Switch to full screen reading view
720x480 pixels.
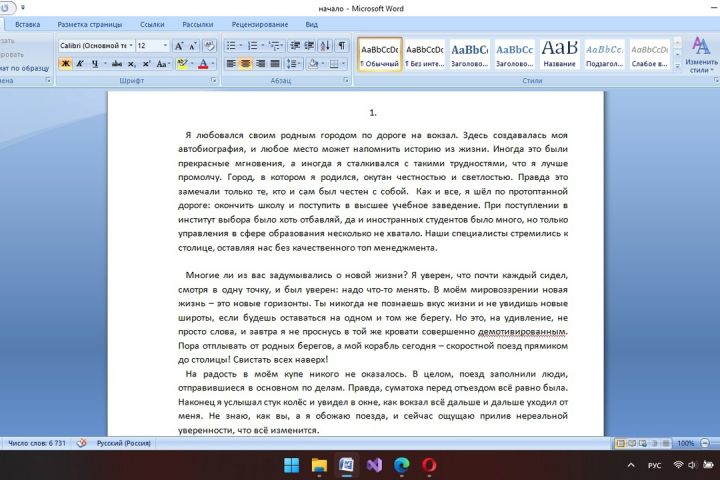click(x=632, y=443)
